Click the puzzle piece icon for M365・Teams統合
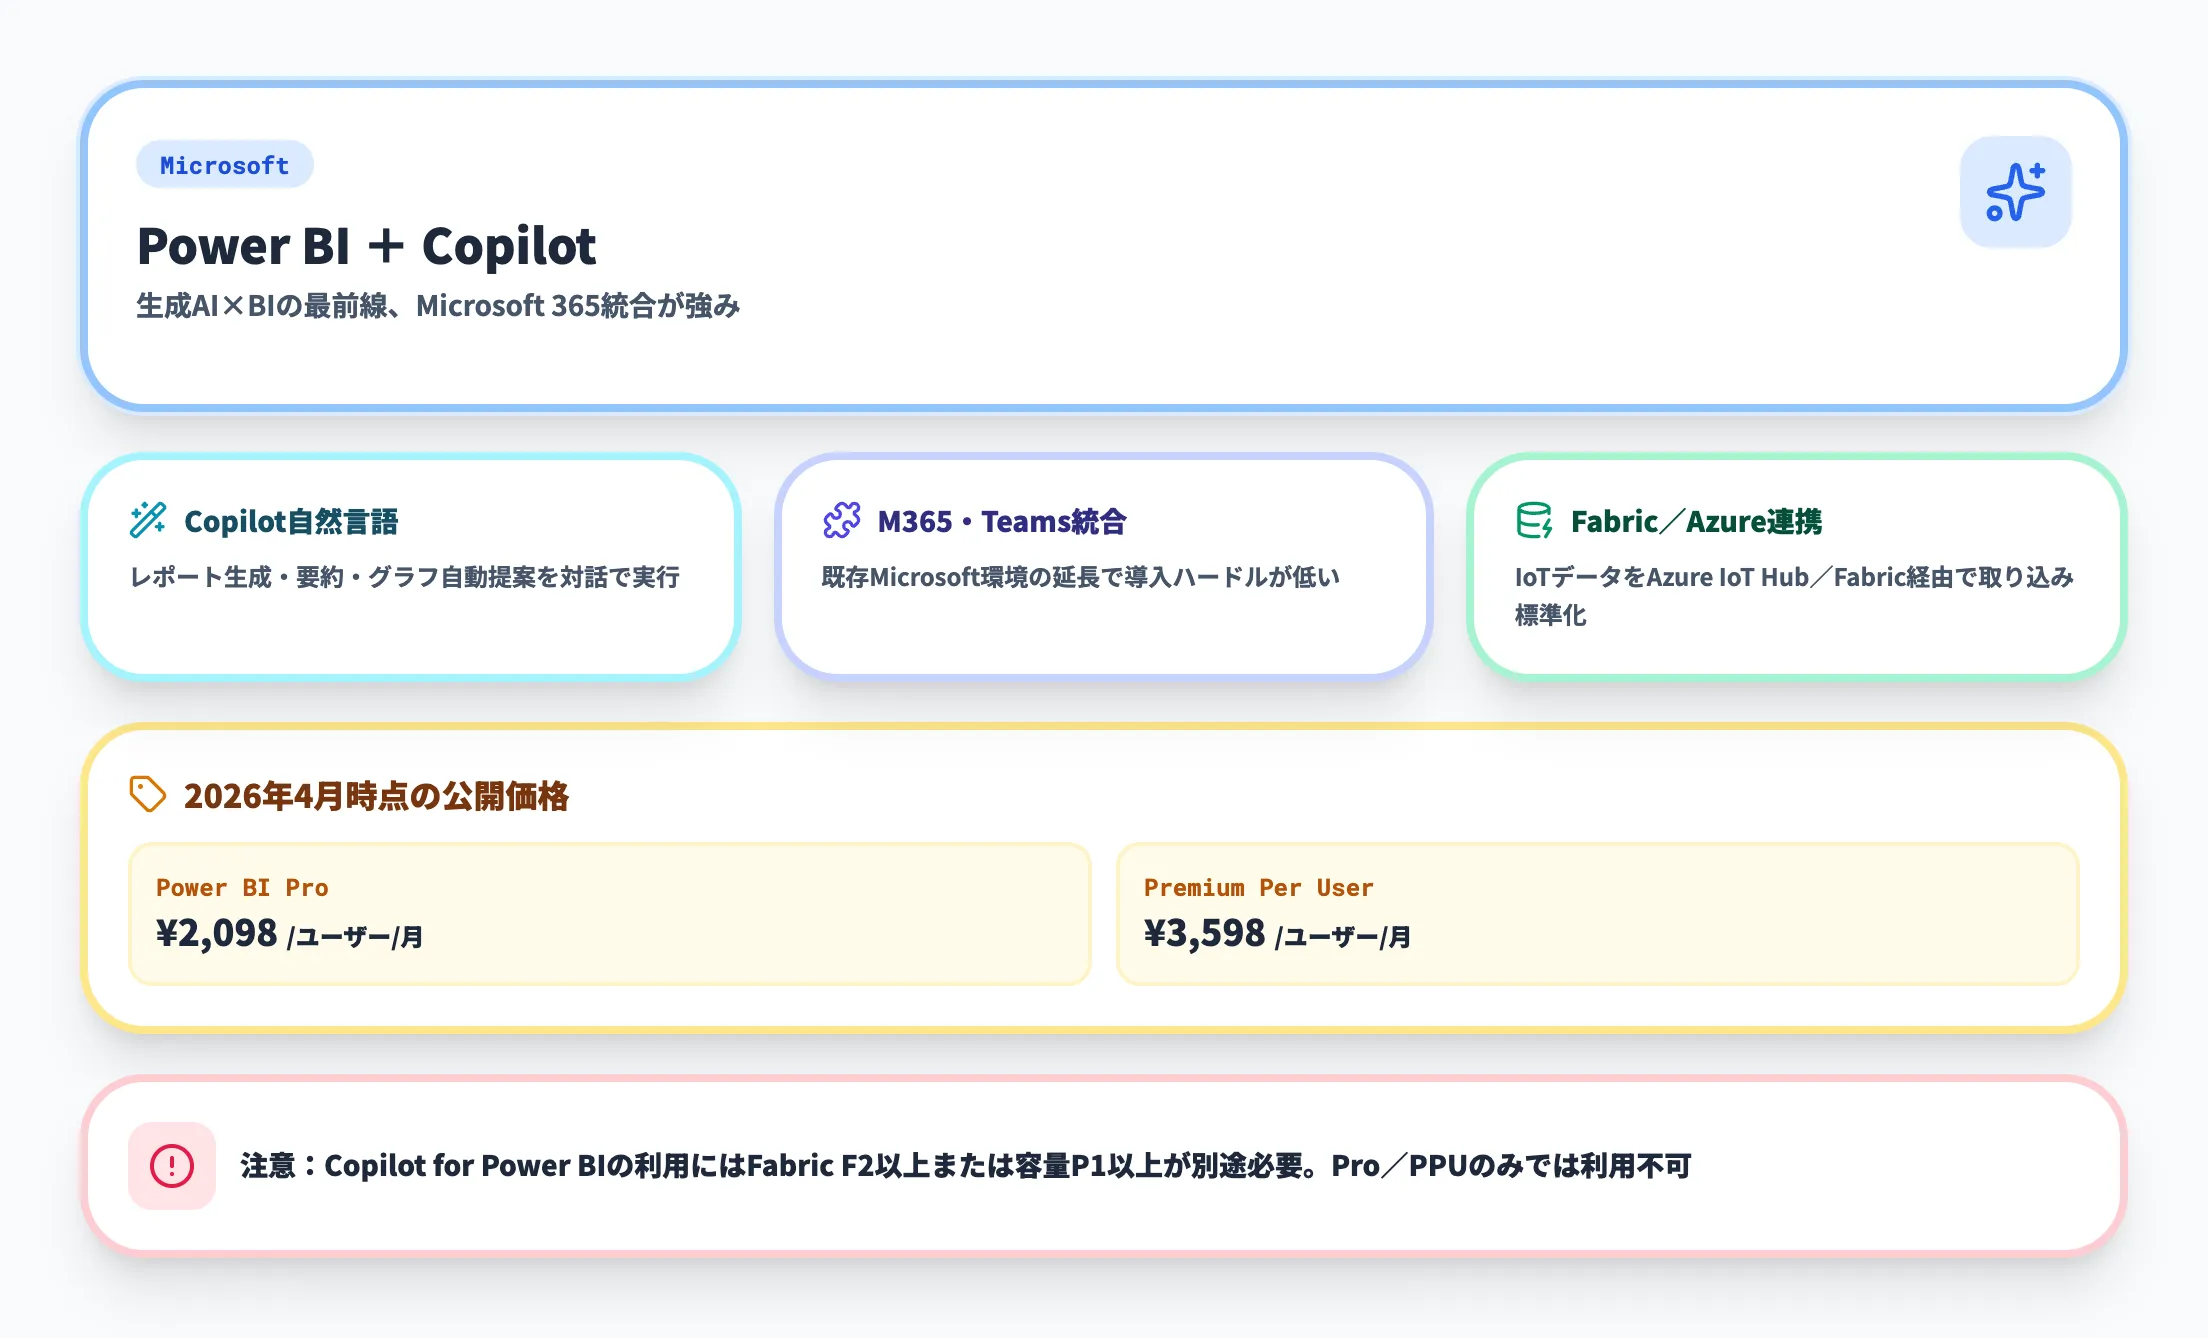Image resolution: width=2208 pixels, height=1338 pixels. point(841,521)
